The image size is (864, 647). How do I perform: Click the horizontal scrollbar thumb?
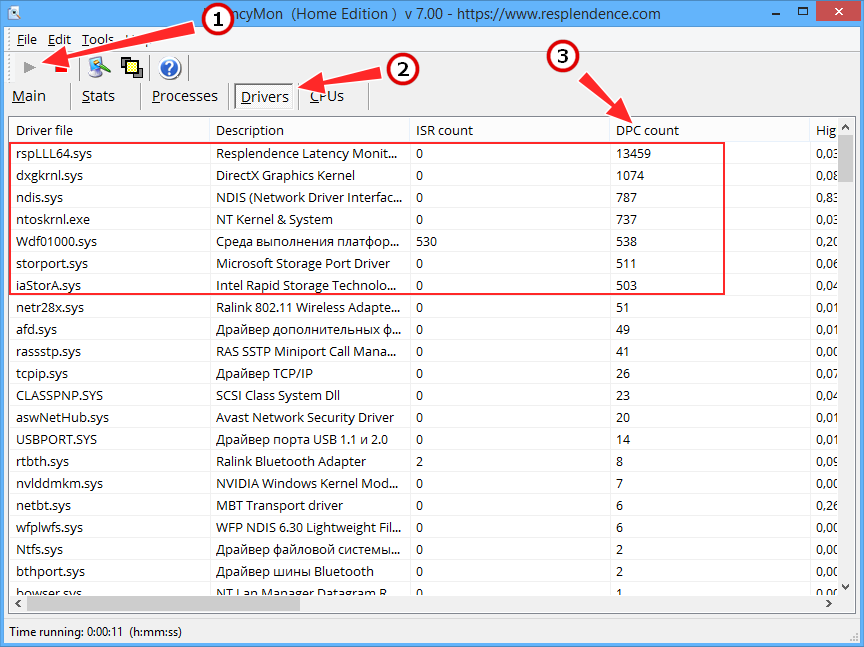[x=164, y=604]
